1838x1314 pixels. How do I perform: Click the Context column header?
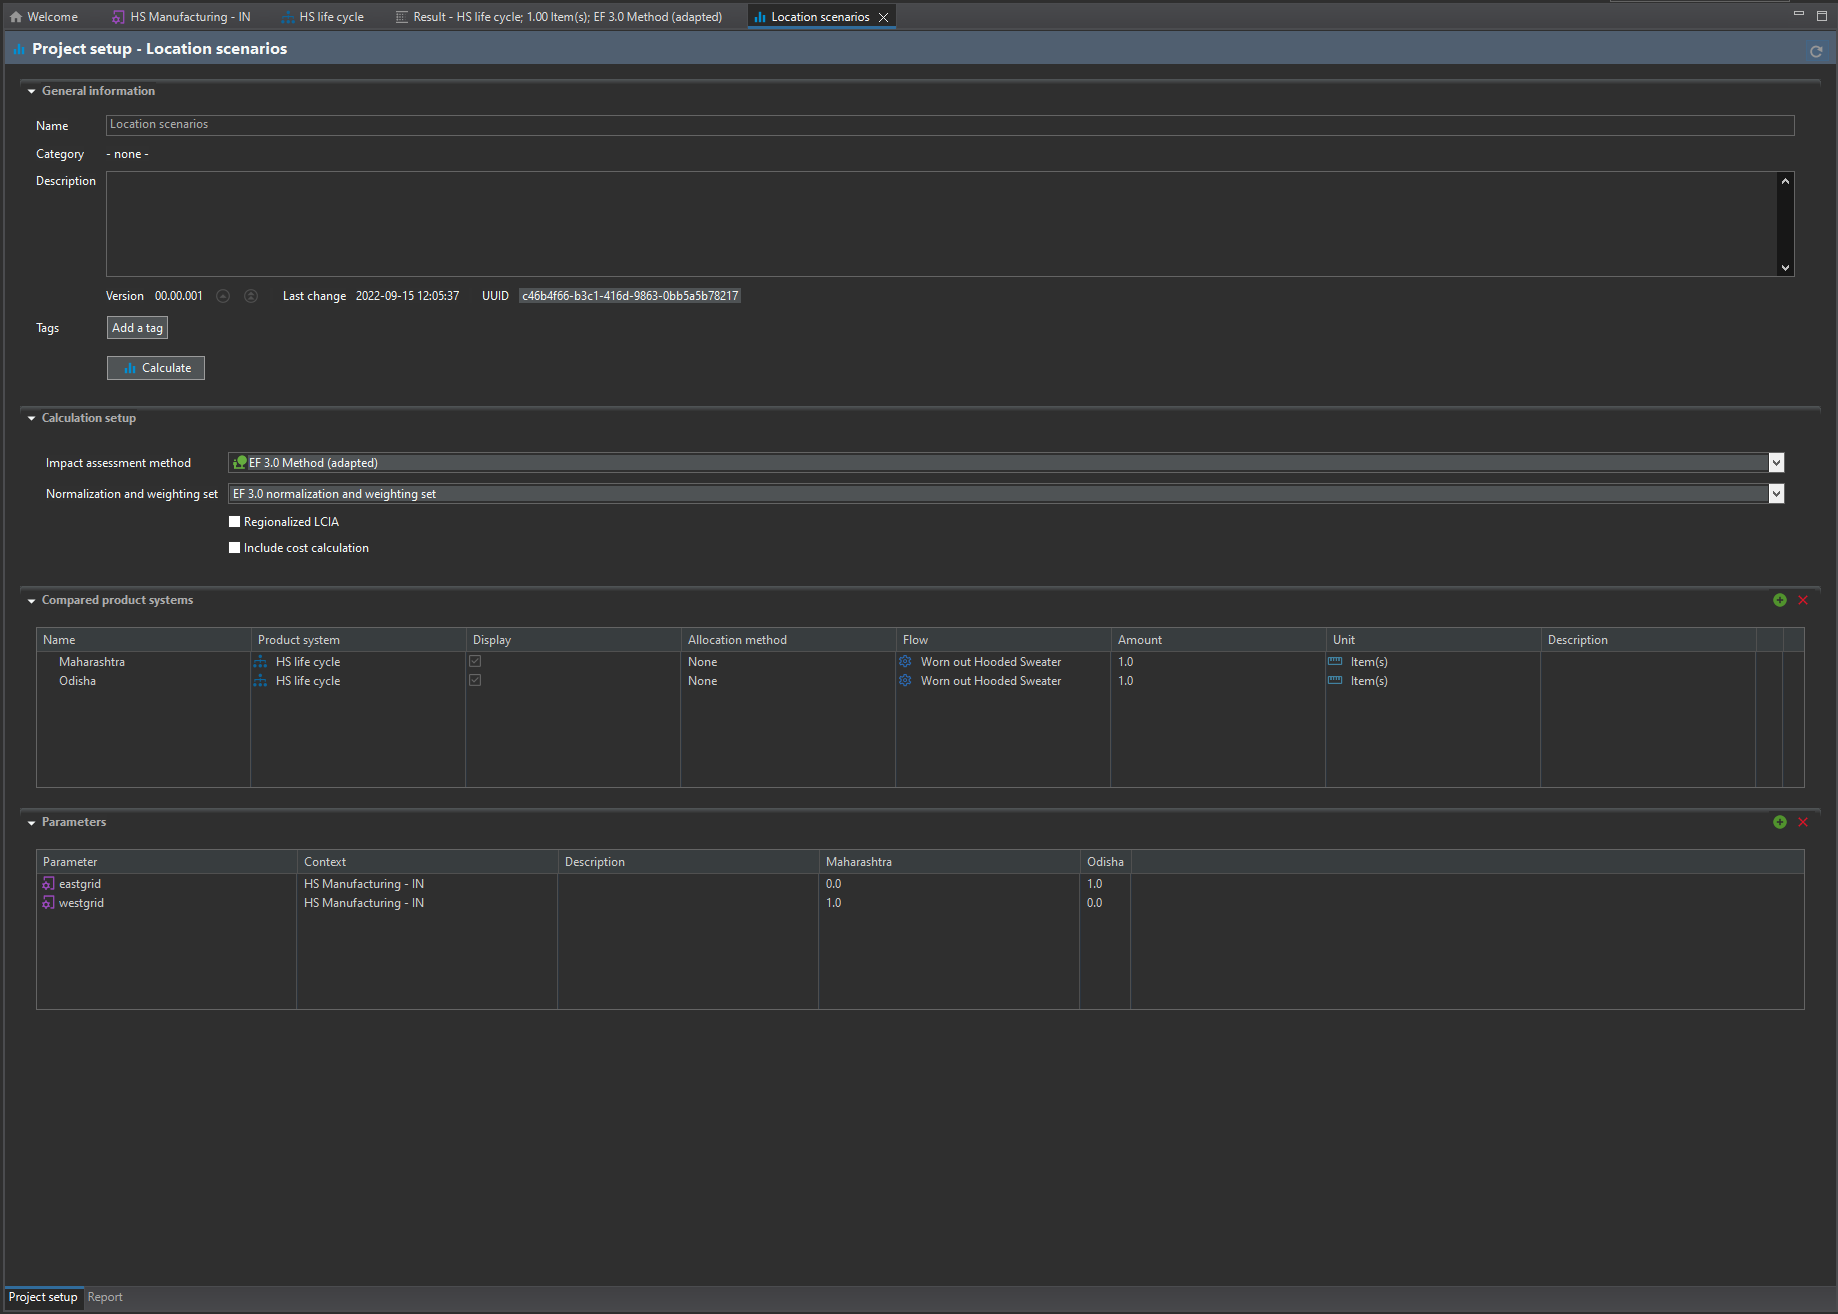pos(427,862)
